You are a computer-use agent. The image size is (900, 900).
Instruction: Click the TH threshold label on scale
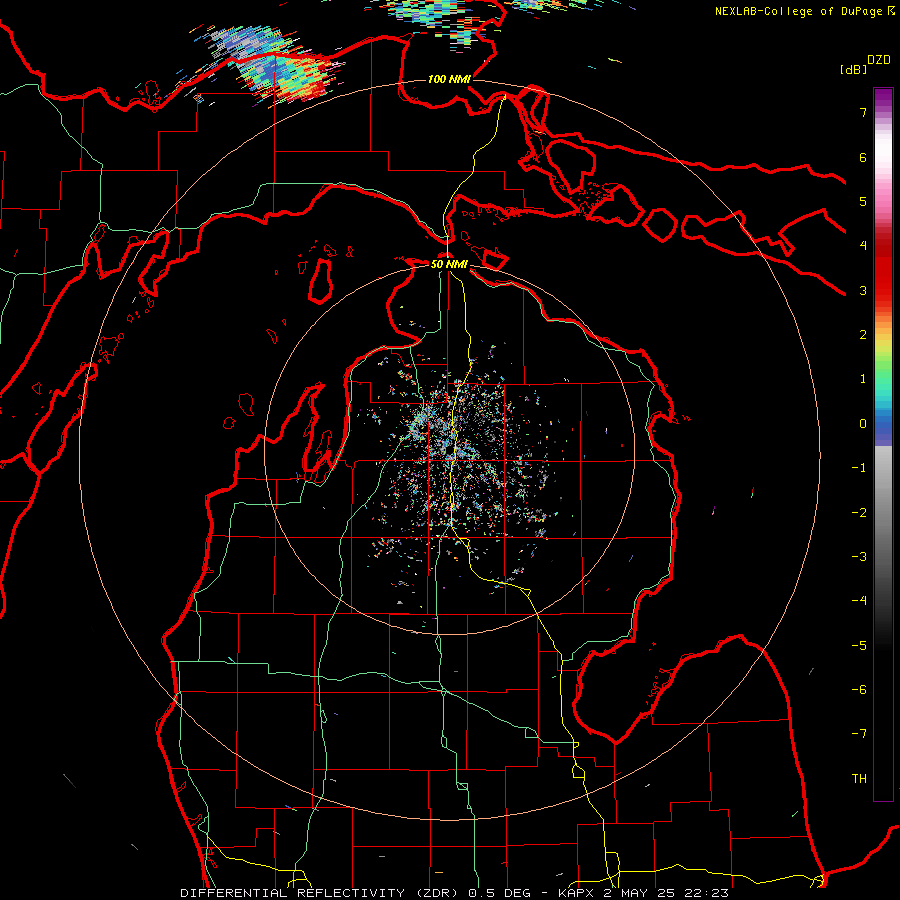pyautogui.click(x=859, y=779)
